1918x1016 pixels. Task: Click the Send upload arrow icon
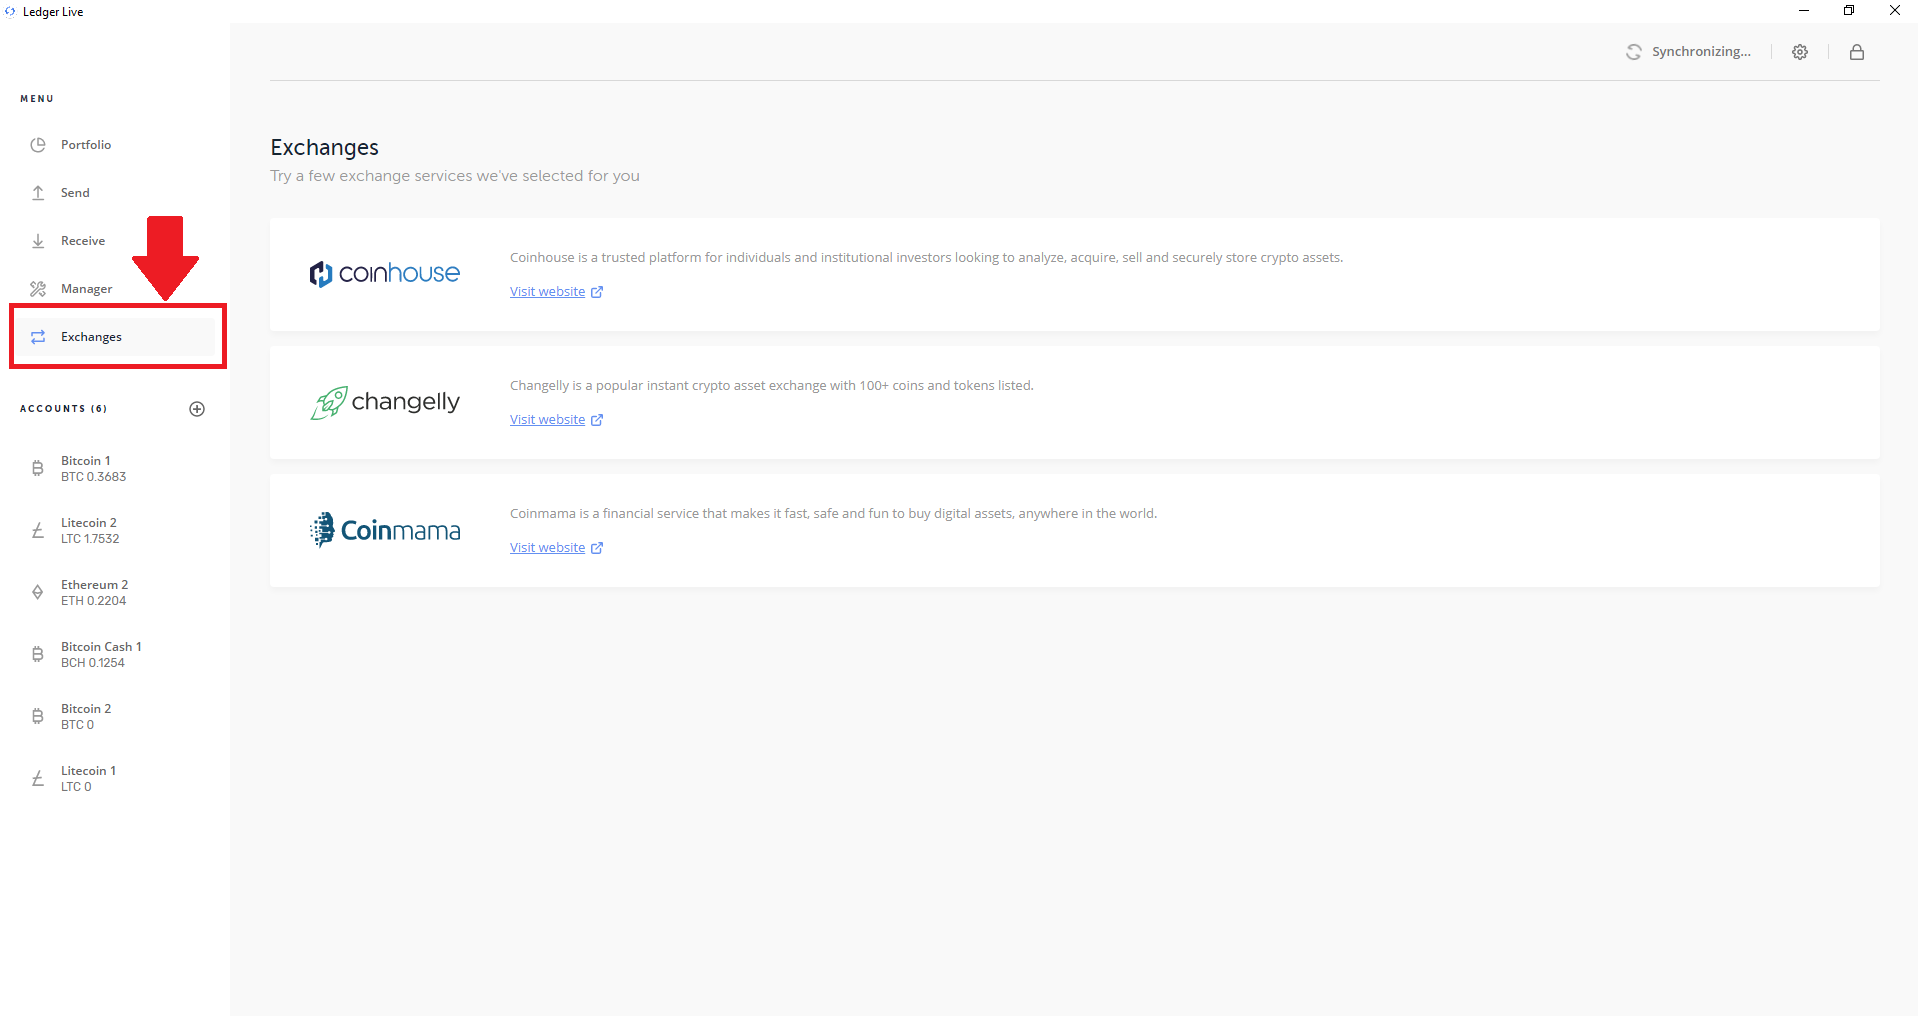[x=38, y=193]
